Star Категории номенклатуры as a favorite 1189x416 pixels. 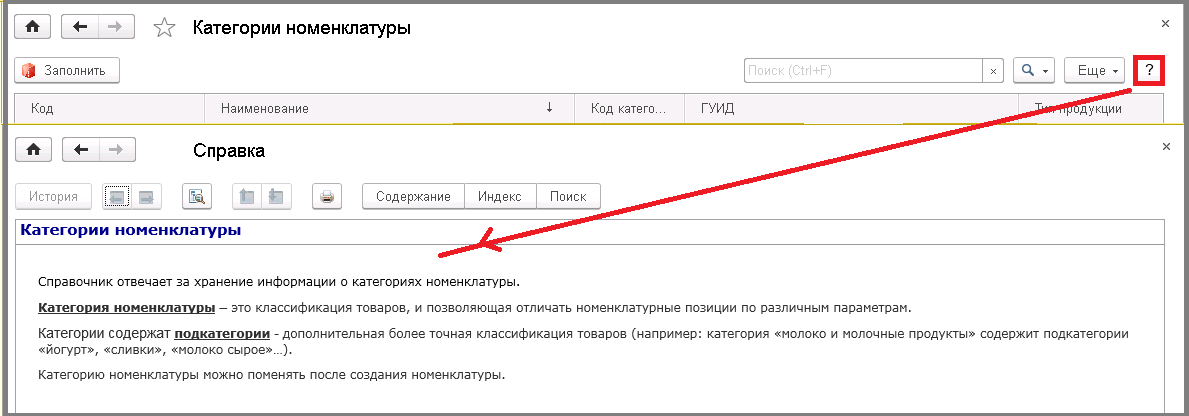pyautogui.click(x=164, y=28)
